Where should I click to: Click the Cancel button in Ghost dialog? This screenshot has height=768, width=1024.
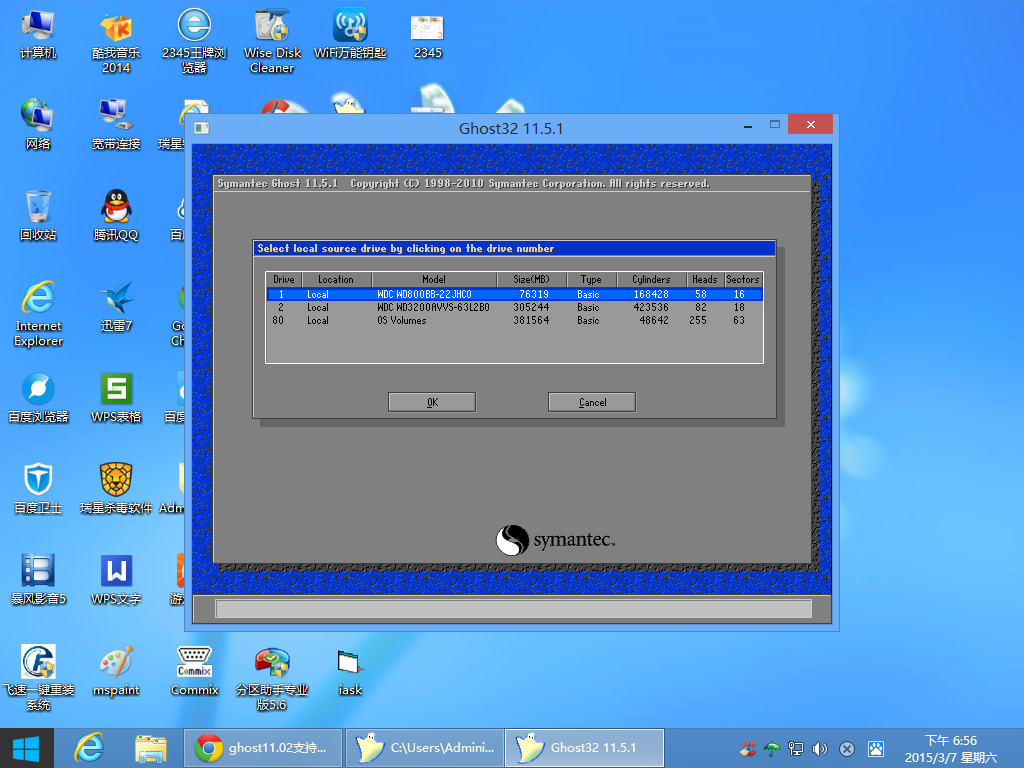pos(592,402)
